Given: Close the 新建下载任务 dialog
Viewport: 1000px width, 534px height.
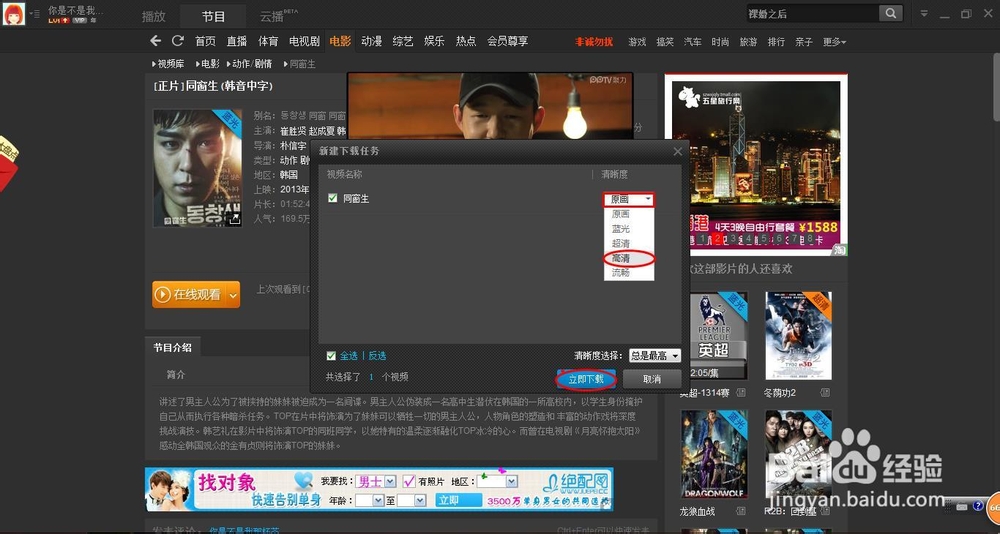Looking at the screenshot, I should coord(677,151).
